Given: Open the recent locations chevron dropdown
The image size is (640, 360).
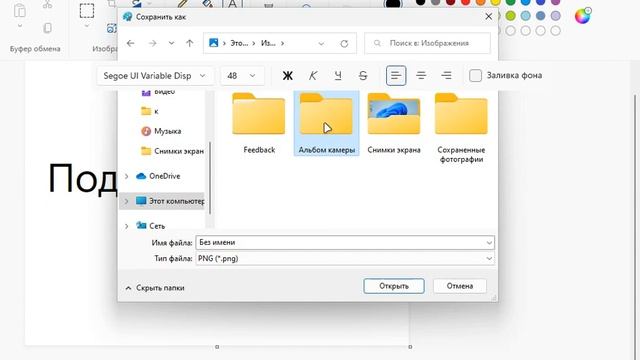Looking at the screenshot, I should coord(171,43).
